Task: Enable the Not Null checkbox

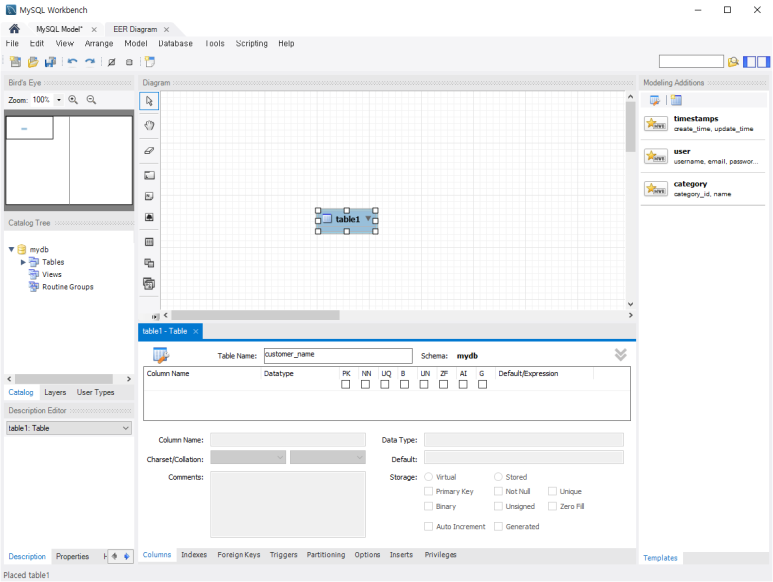Action: coord(498,491)
